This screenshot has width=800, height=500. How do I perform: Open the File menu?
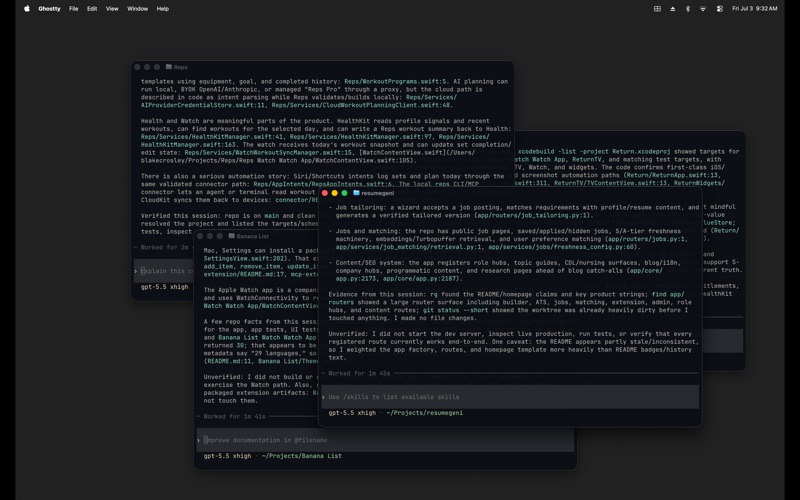pos(73,9)
